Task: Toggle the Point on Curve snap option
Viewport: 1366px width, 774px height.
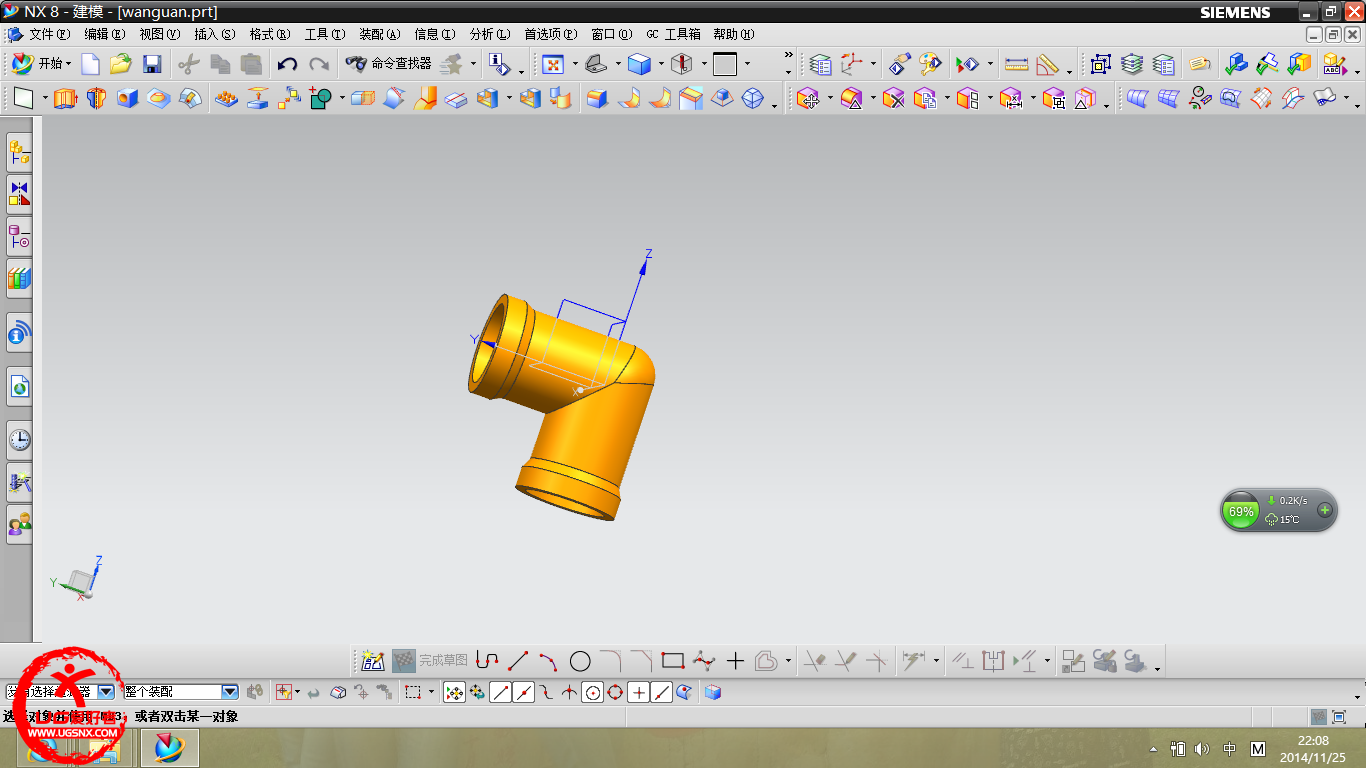Action: [662, 692]
